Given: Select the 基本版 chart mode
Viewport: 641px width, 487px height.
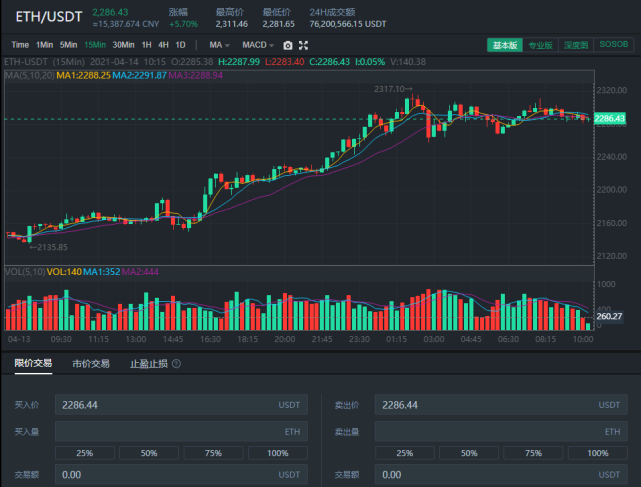Looking at the screenshot, I should click(505, 45).
